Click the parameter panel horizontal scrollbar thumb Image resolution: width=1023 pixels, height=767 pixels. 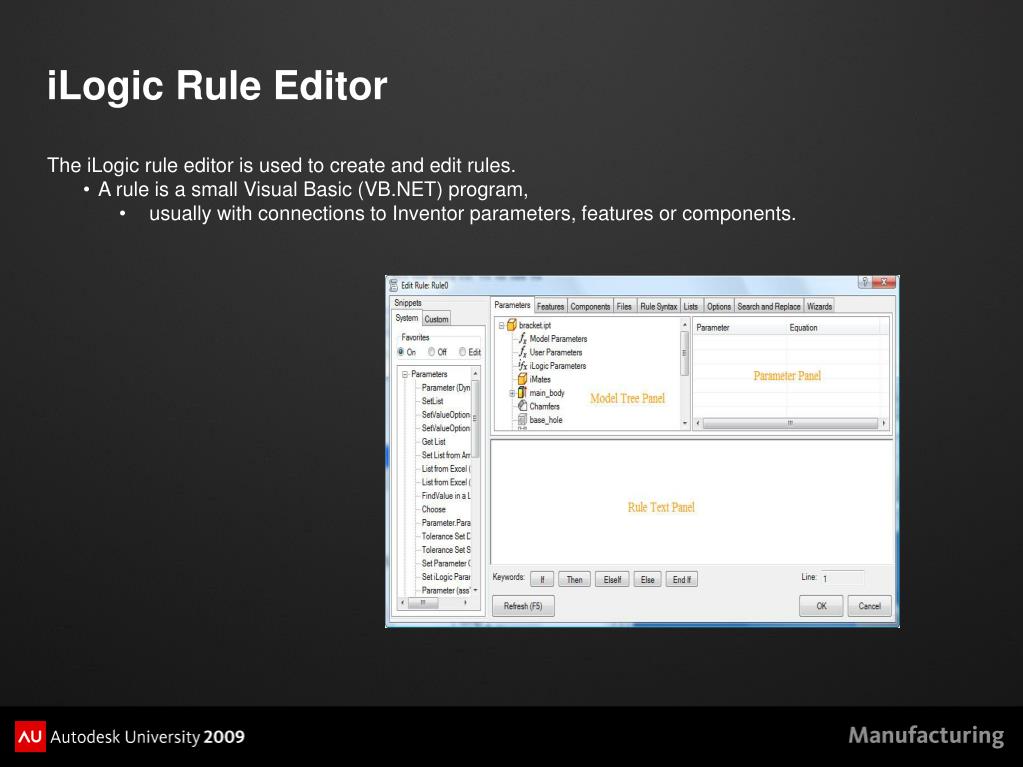[x=790, y=423]
